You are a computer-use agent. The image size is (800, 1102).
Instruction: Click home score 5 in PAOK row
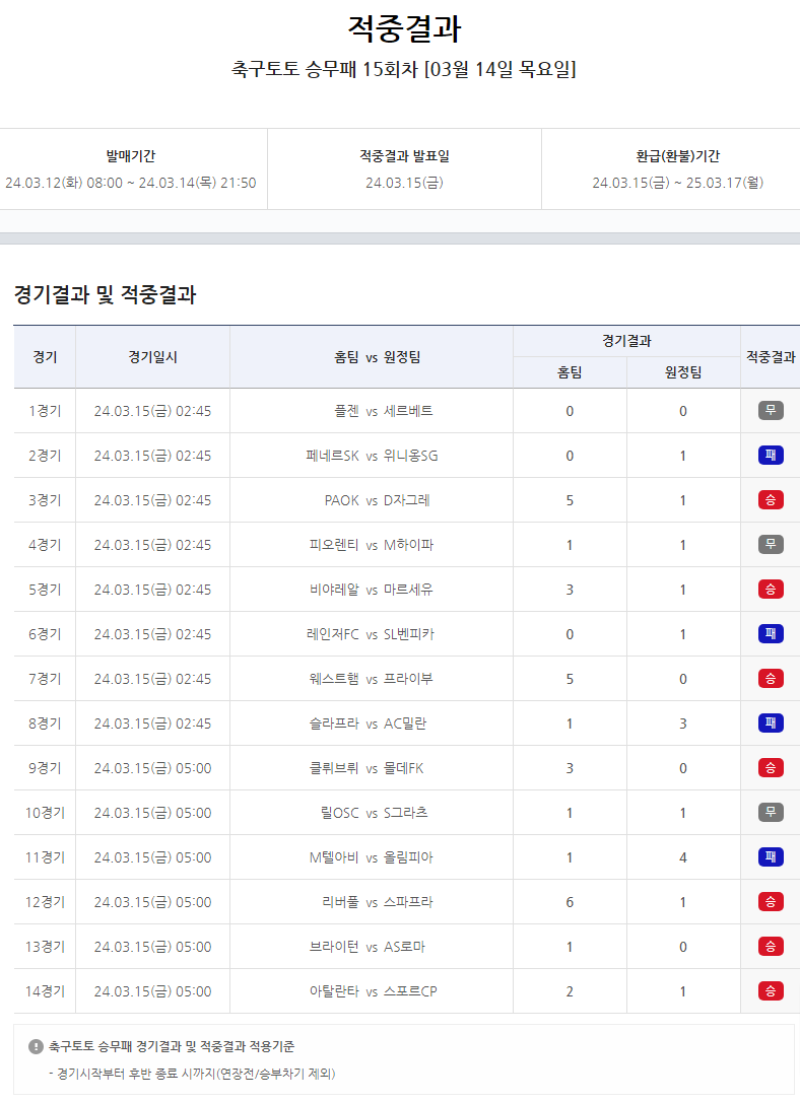[x=569, y=500]
